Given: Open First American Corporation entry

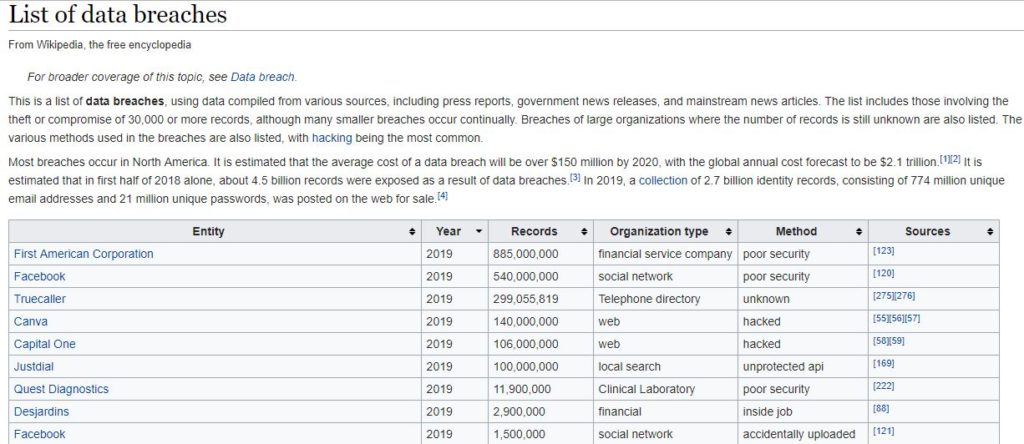Looking at the screenshot, I should coord(84,254).
